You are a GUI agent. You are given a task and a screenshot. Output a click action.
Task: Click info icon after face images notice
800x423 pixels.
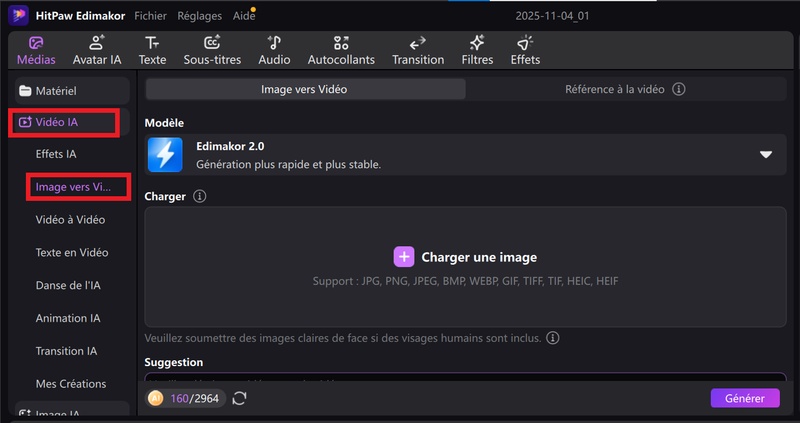(x=553, y=338)
